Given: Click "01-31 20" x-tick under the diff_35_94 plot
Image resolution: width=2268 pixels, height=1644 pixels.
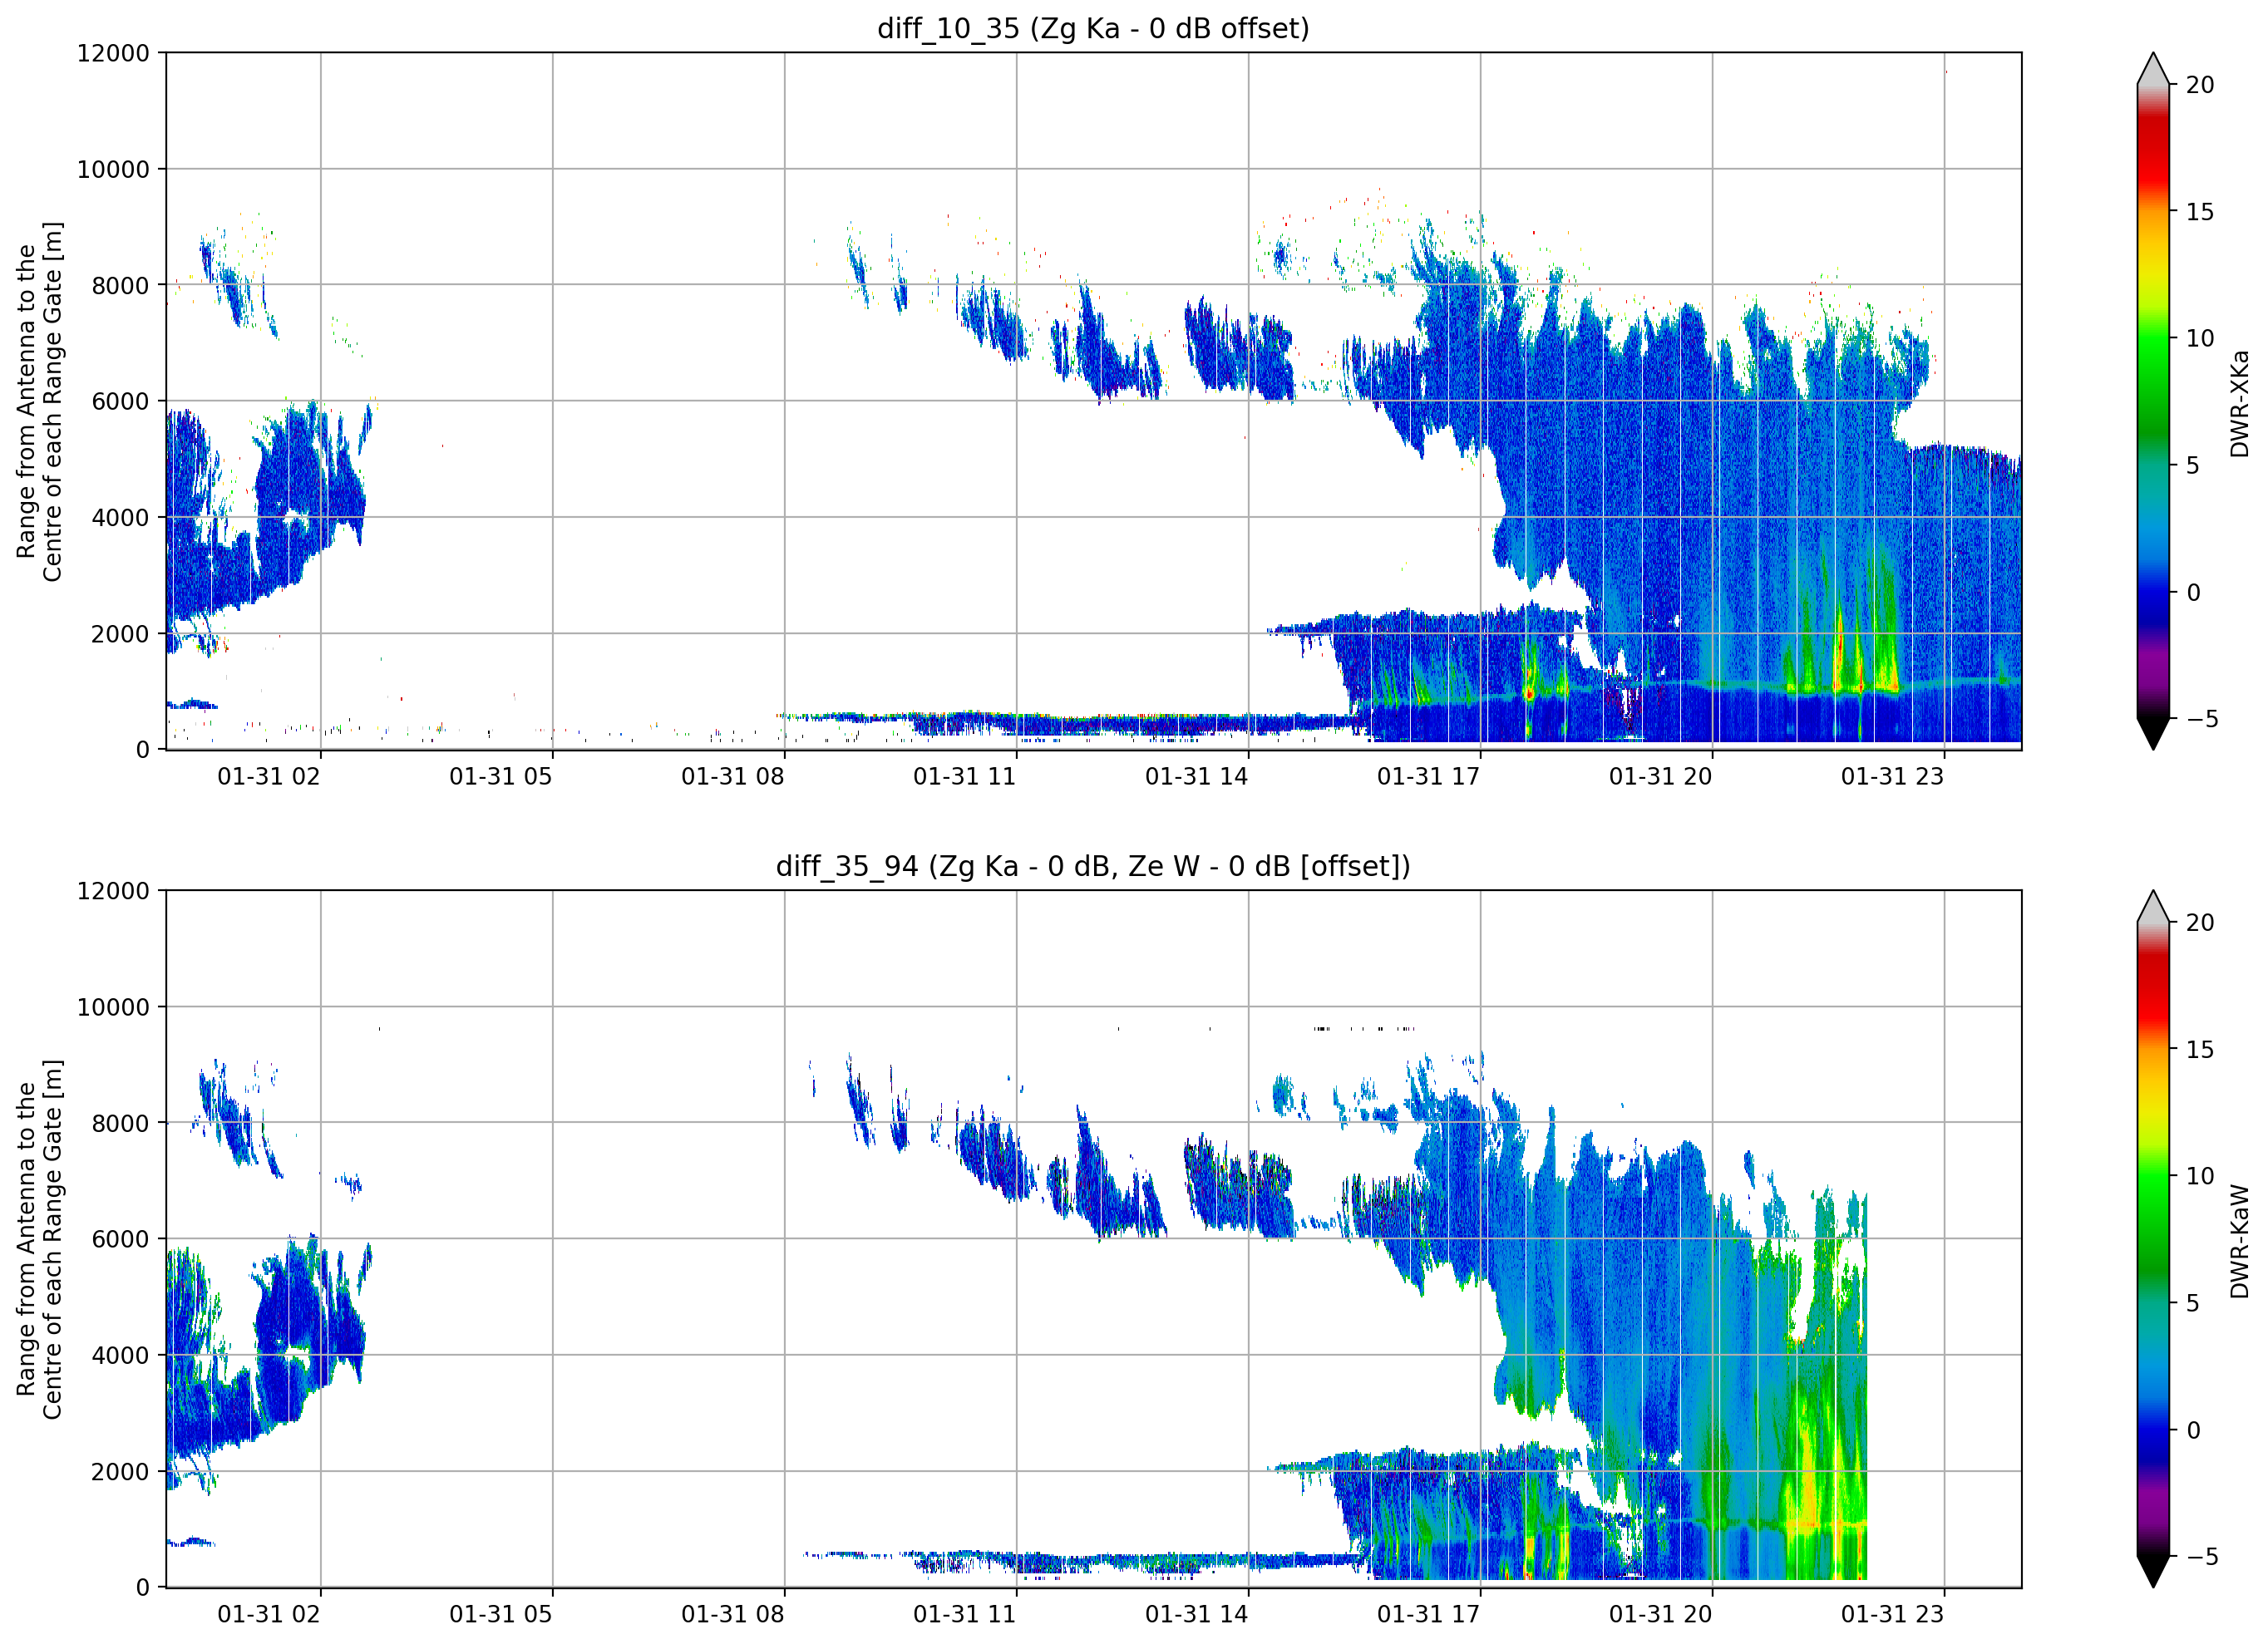Looking at the screenshot, I should (1661, 1614).
